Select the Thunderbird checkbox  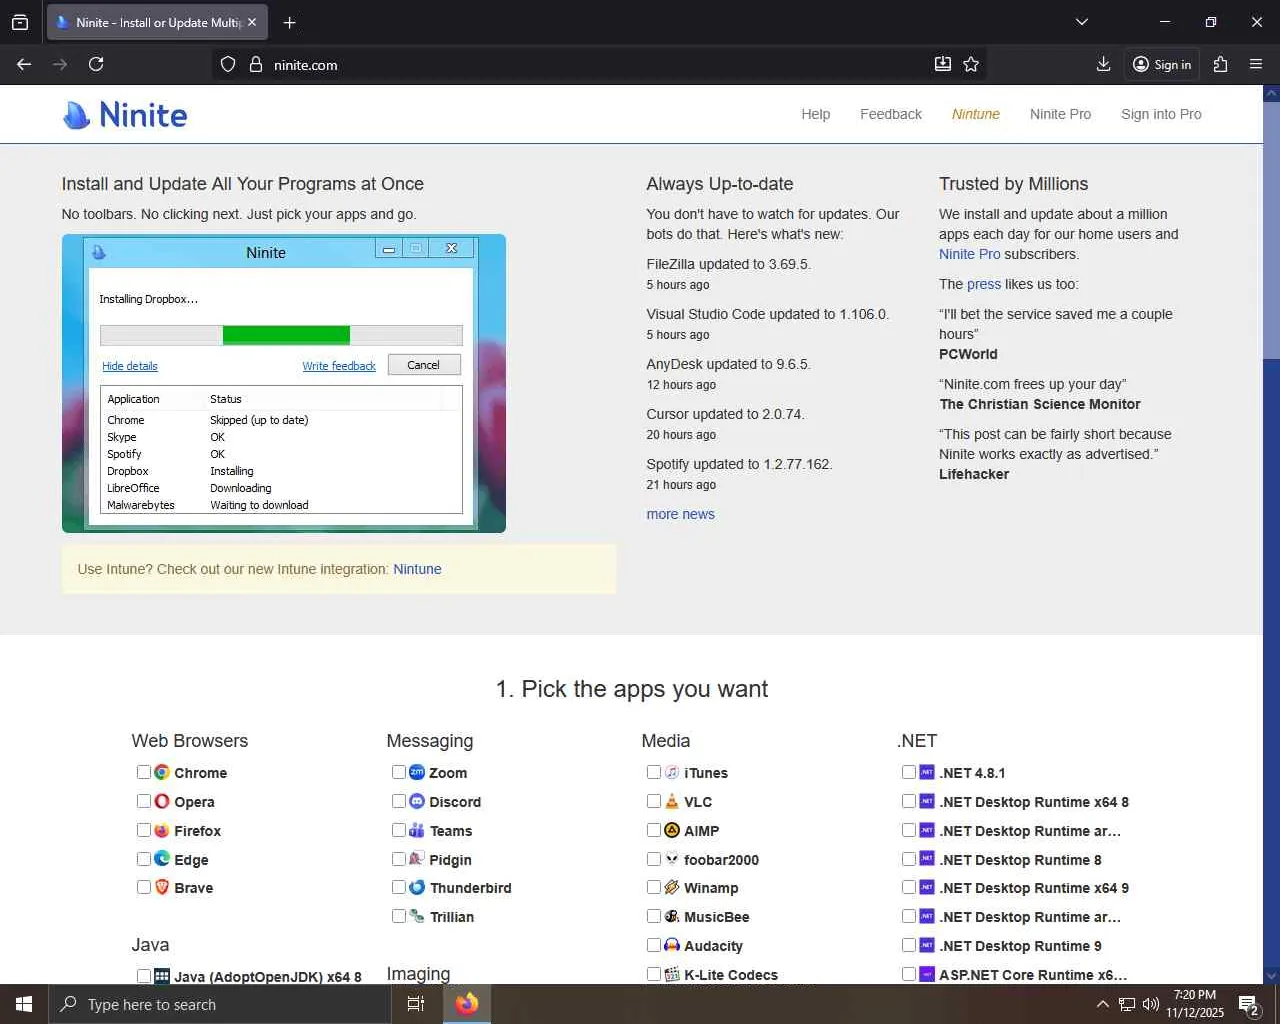(399, 887)
